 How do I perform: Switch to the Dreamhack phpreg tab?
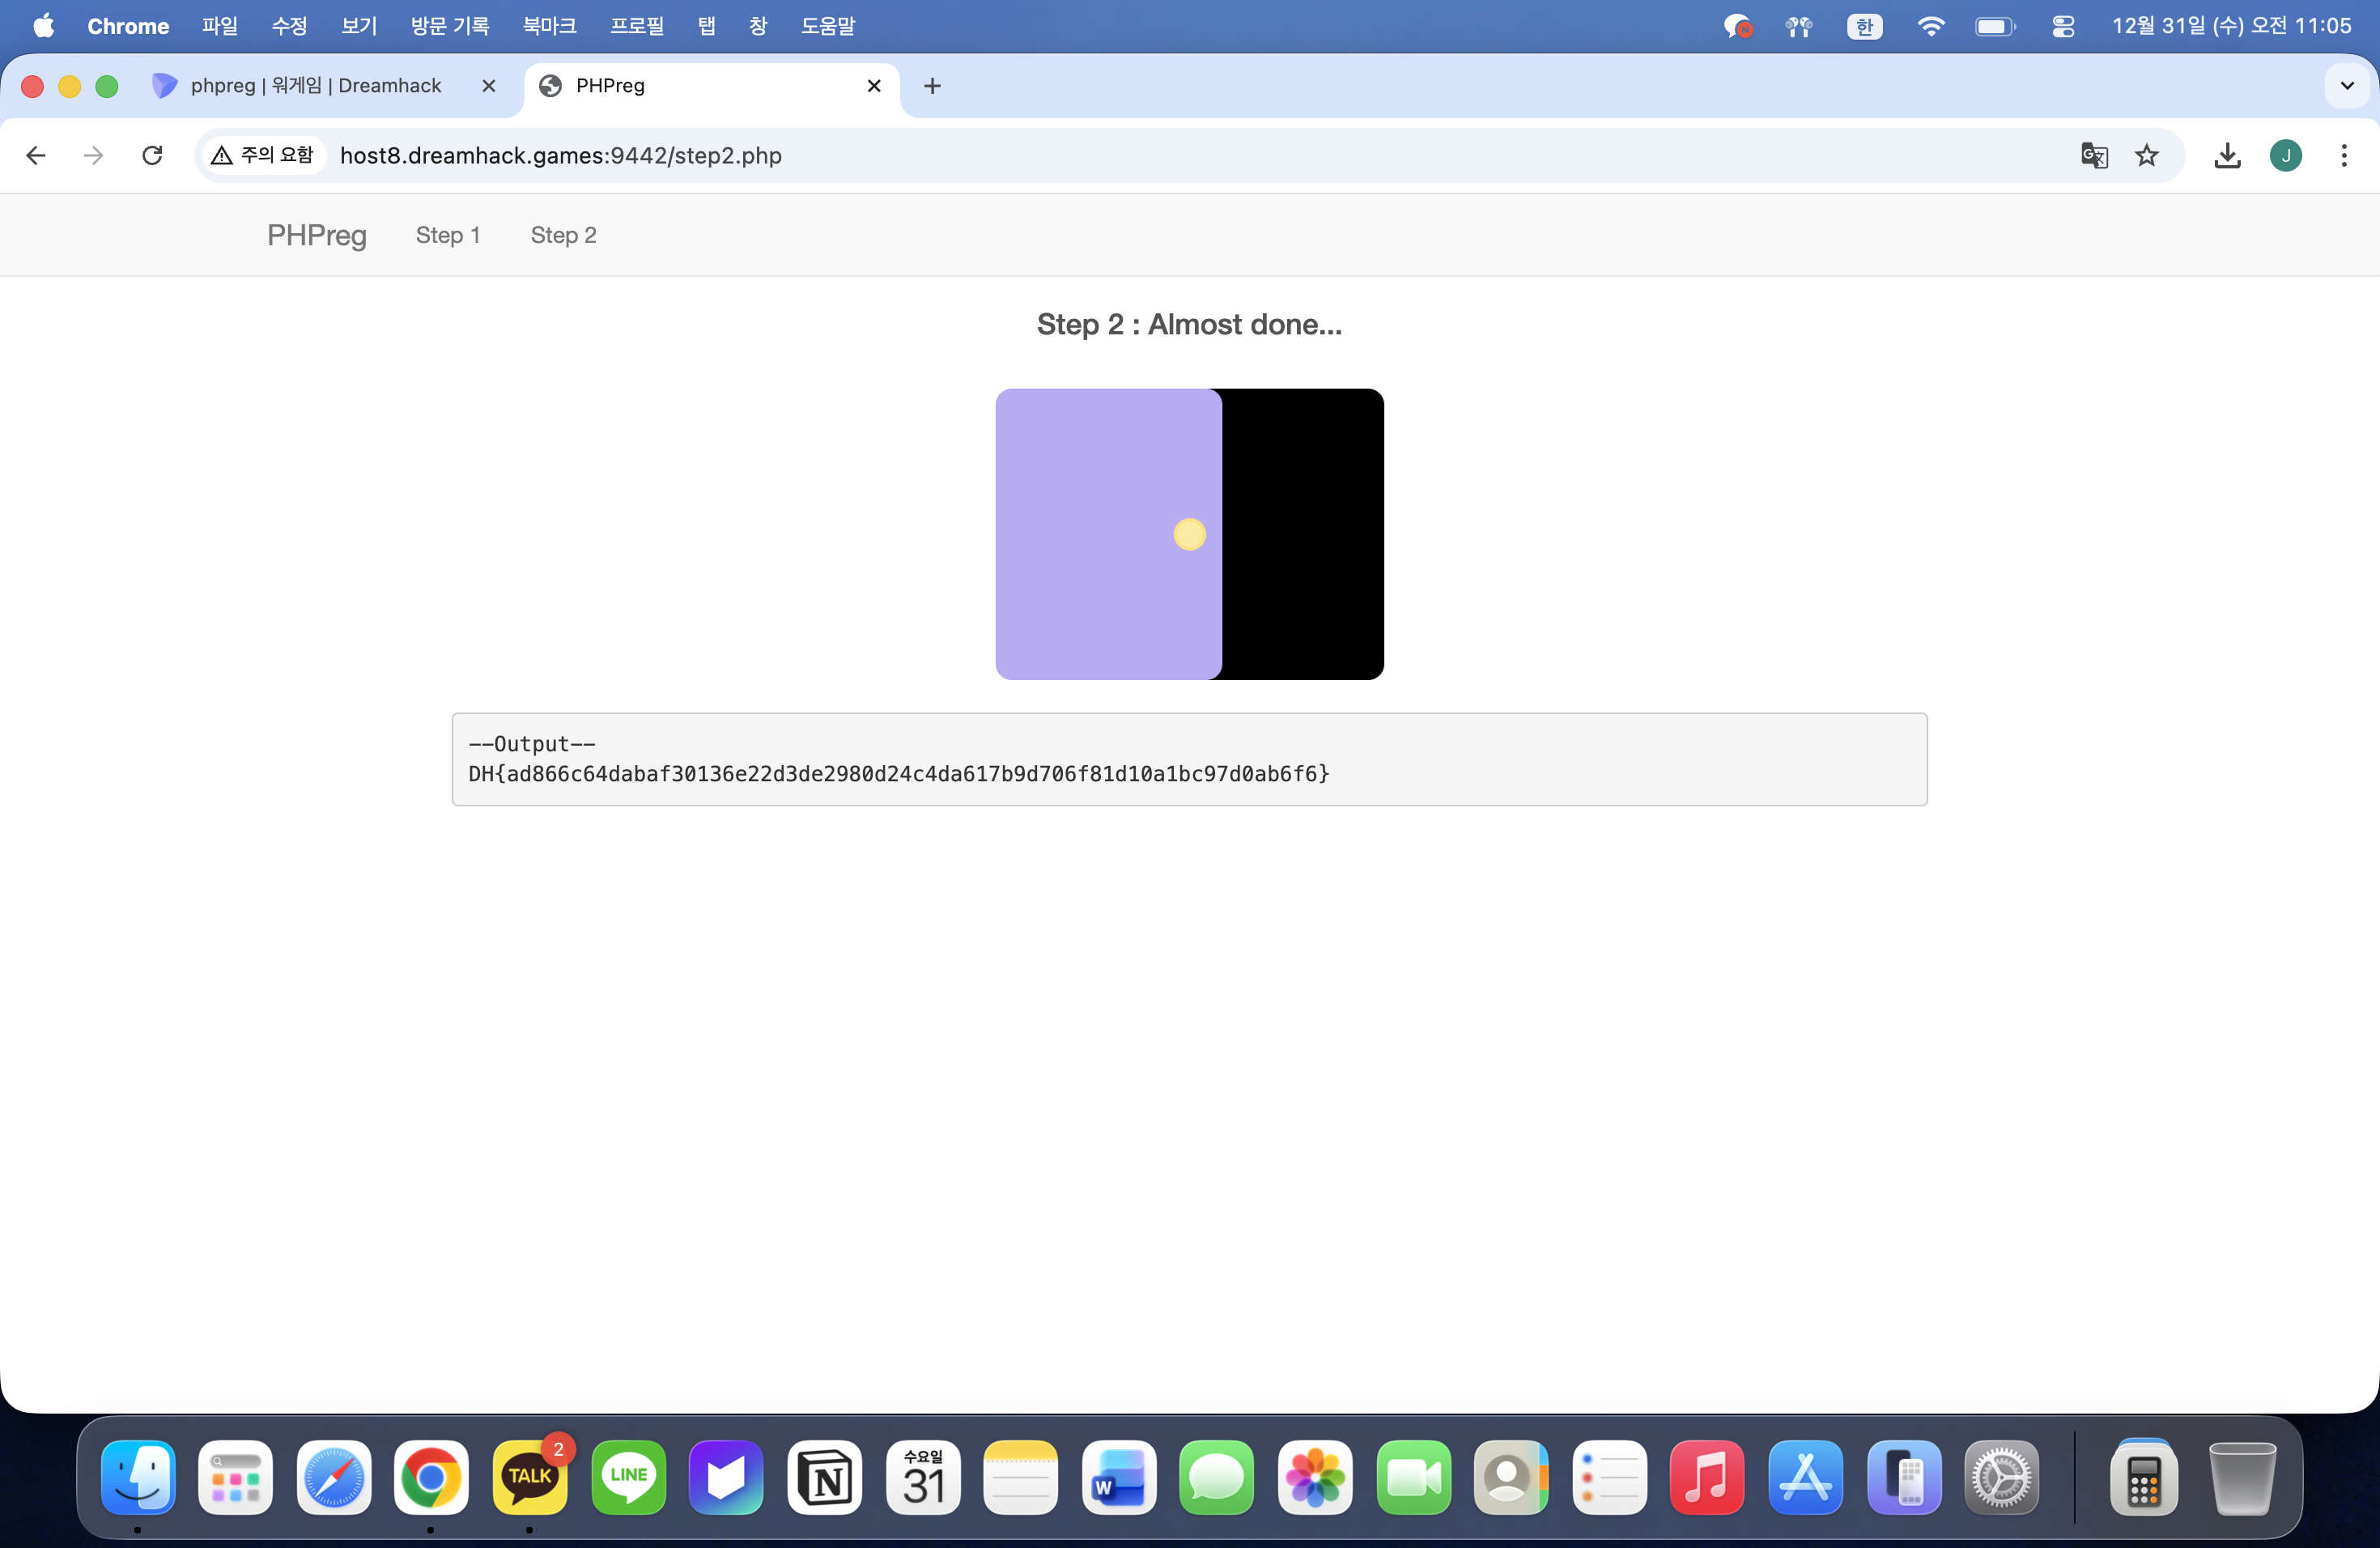coord(315,86)
